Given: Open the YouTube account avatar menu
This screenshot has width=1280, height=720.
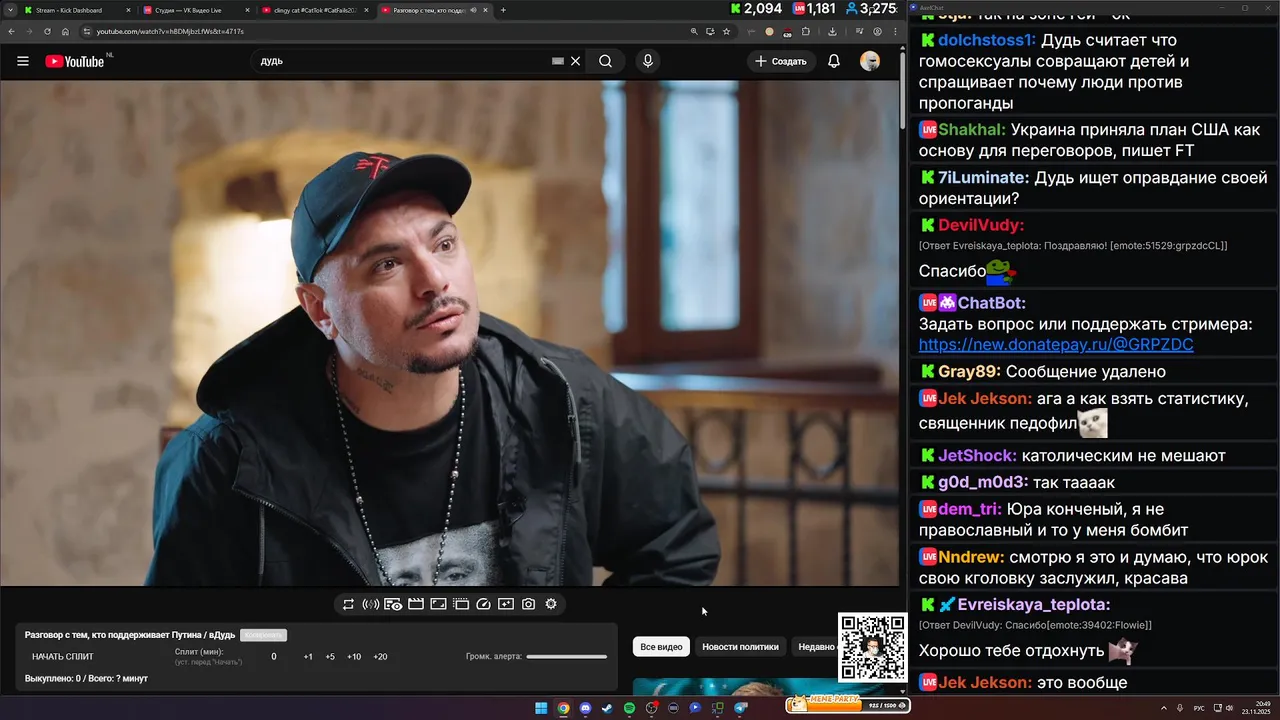Looking at the screenshot, I should click(x=870, y=61).
